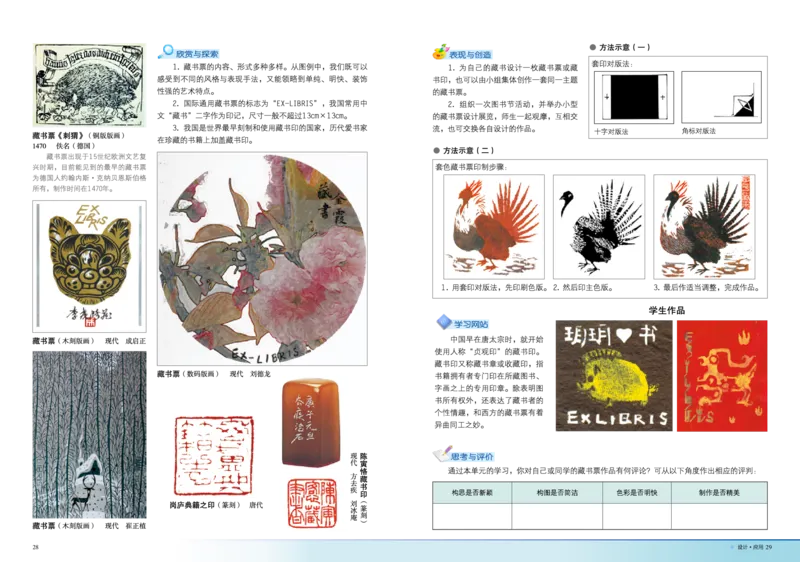Click the vertical caption 陈寅恪藏书印（篆刻）
The height and width of the screenshot is (562, 800).
pos(363,486)
